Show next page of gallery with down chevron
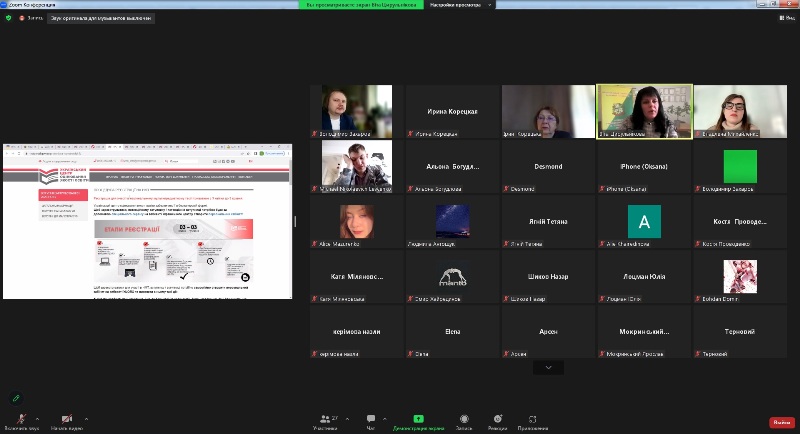 (x=548, y=367)
